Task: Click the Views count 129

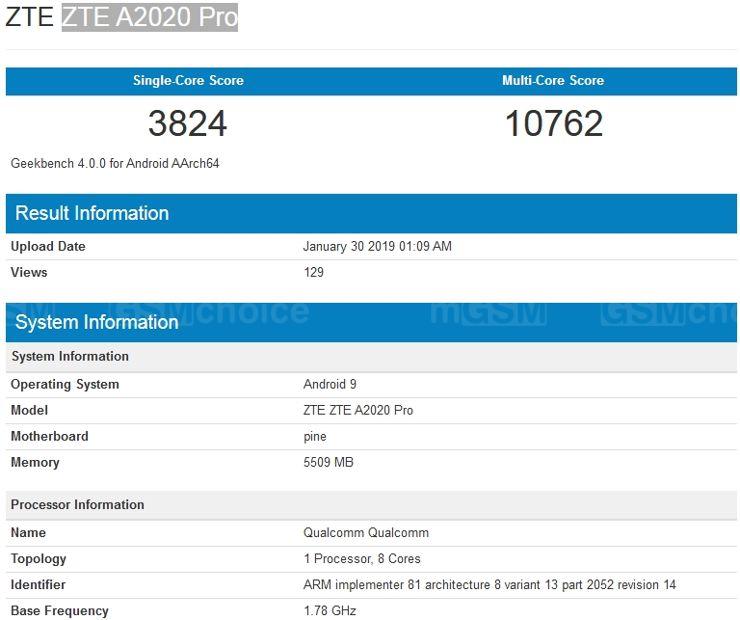Action: [x=314, y=272]
